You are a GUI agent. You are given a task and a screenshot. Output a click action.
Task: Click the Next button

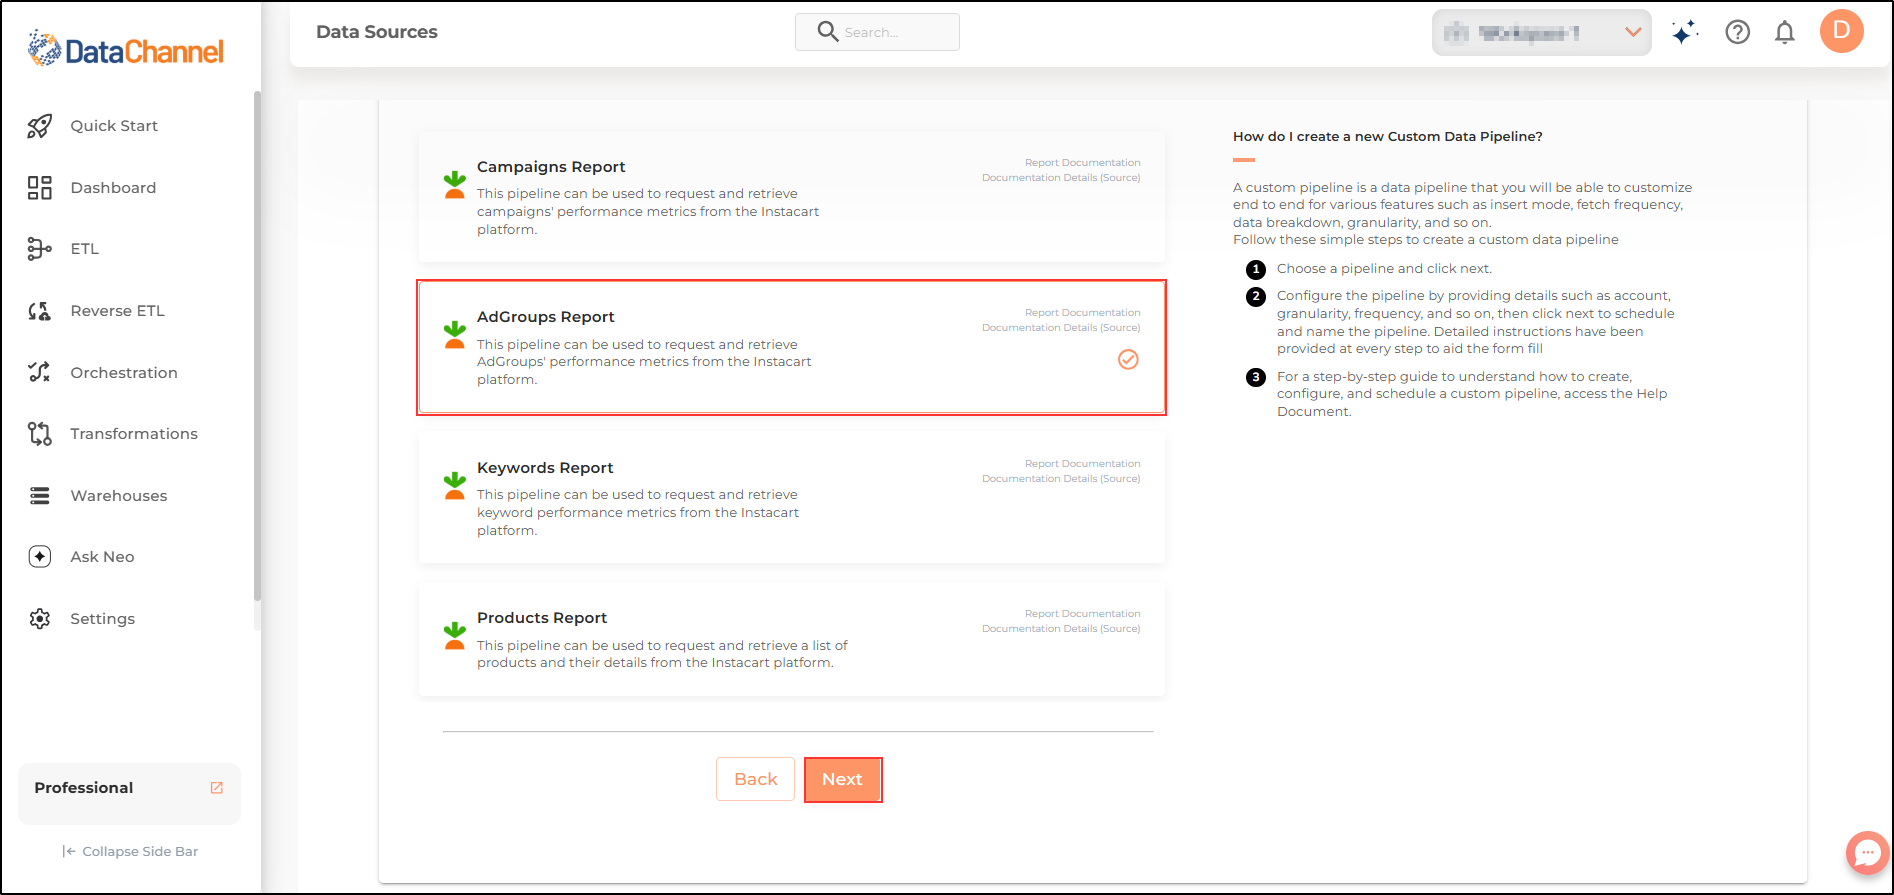click(x=842, y=779)
